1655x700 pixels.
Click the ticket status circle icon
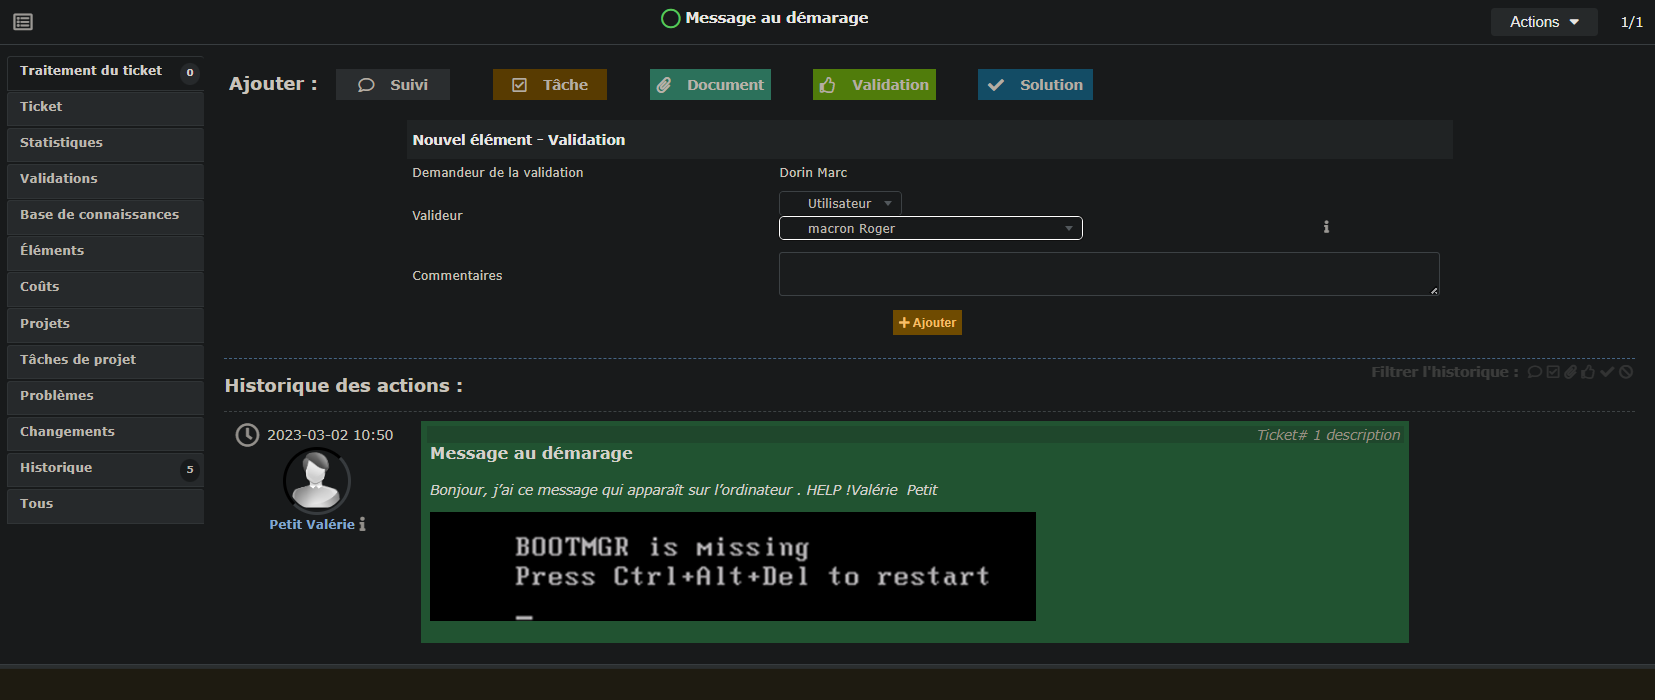pyautogui.click(x=671, y=18)
